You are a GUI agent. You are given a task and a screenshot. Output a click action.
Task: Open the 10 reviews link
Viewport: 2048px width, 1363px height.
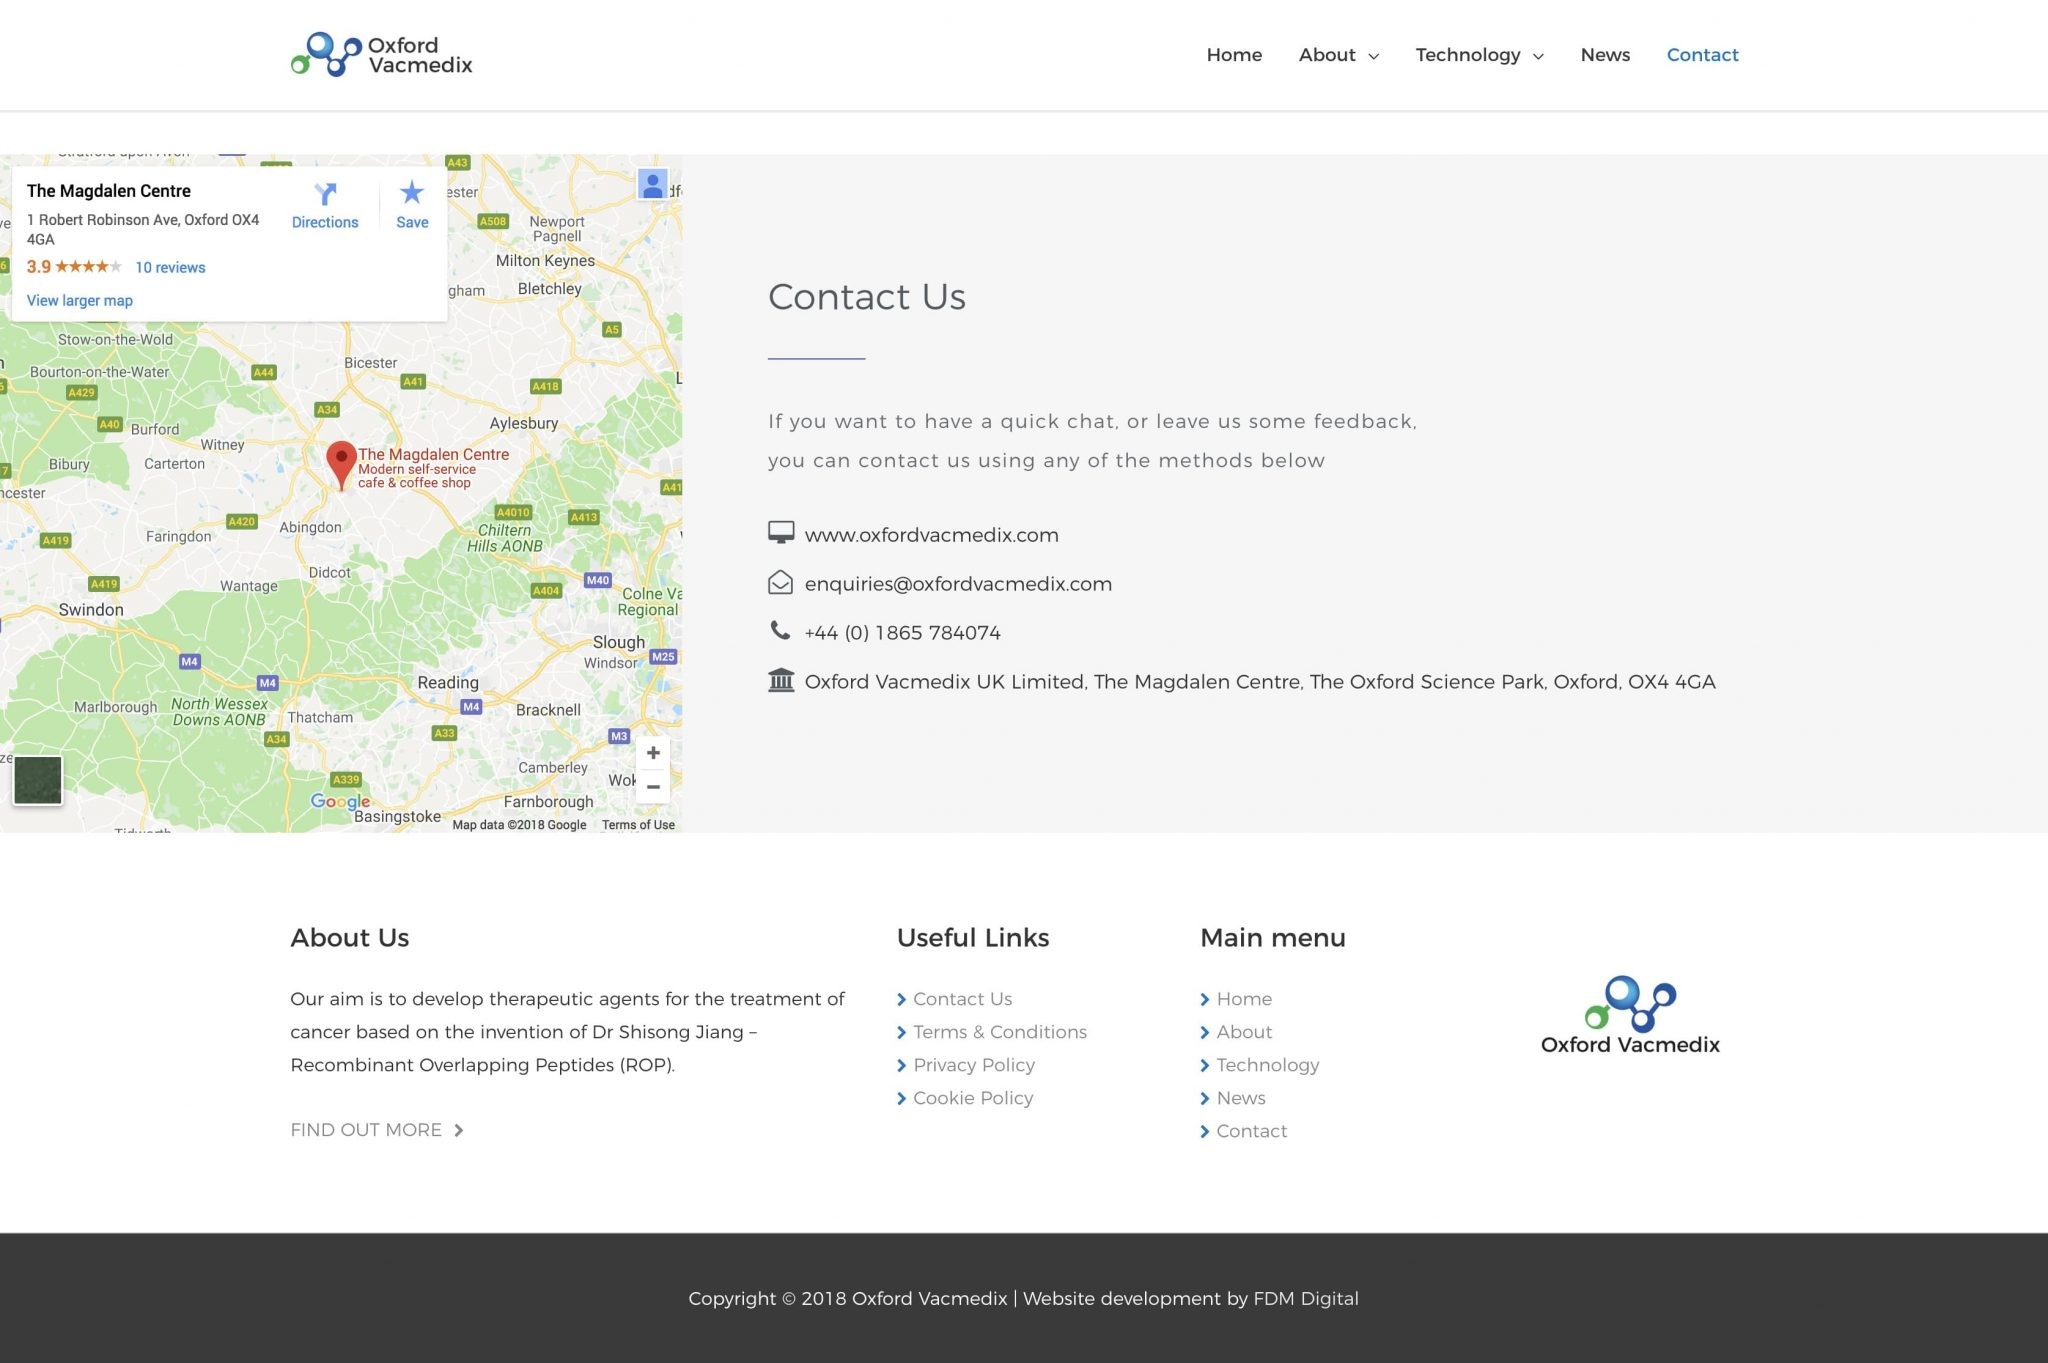170,267
